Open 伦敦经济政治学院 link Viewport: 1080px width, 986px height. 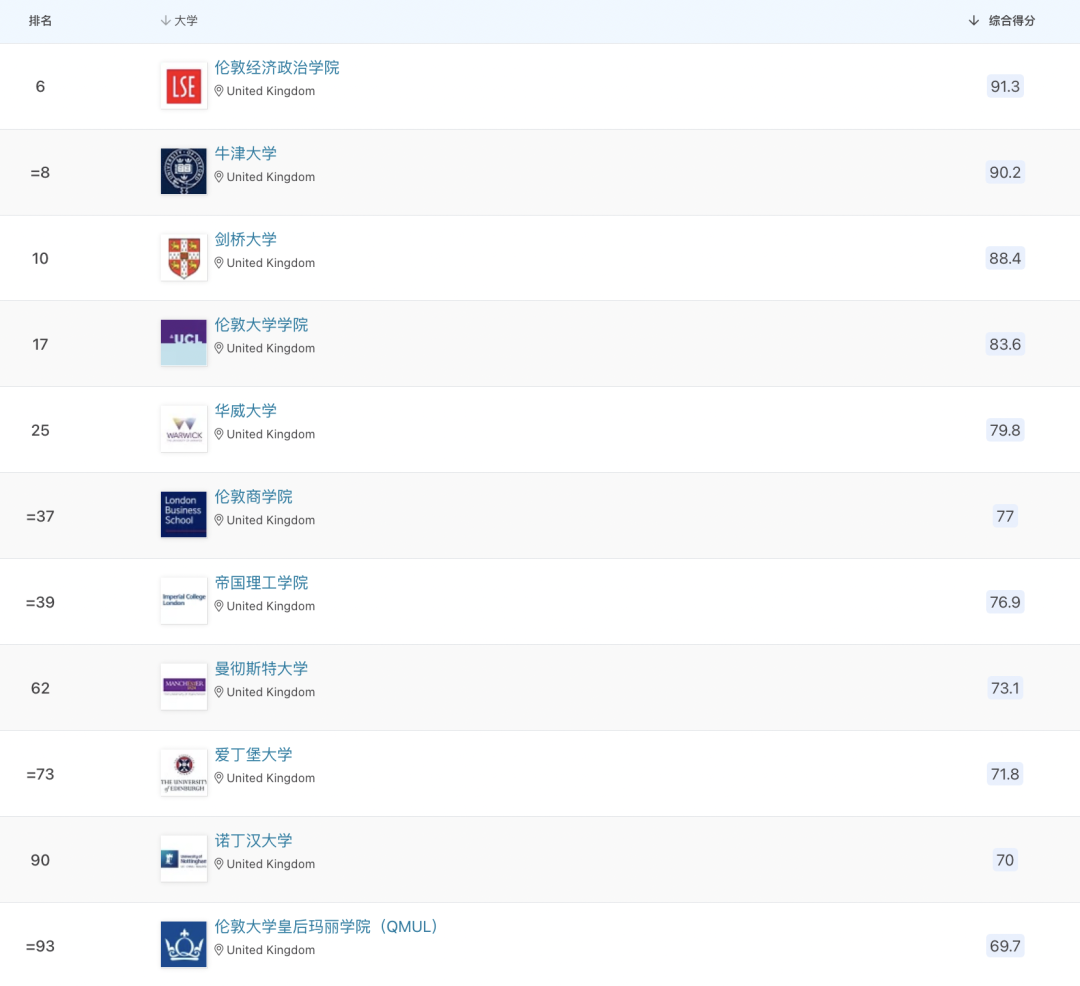pyautogui.click(x=277, y=67)
